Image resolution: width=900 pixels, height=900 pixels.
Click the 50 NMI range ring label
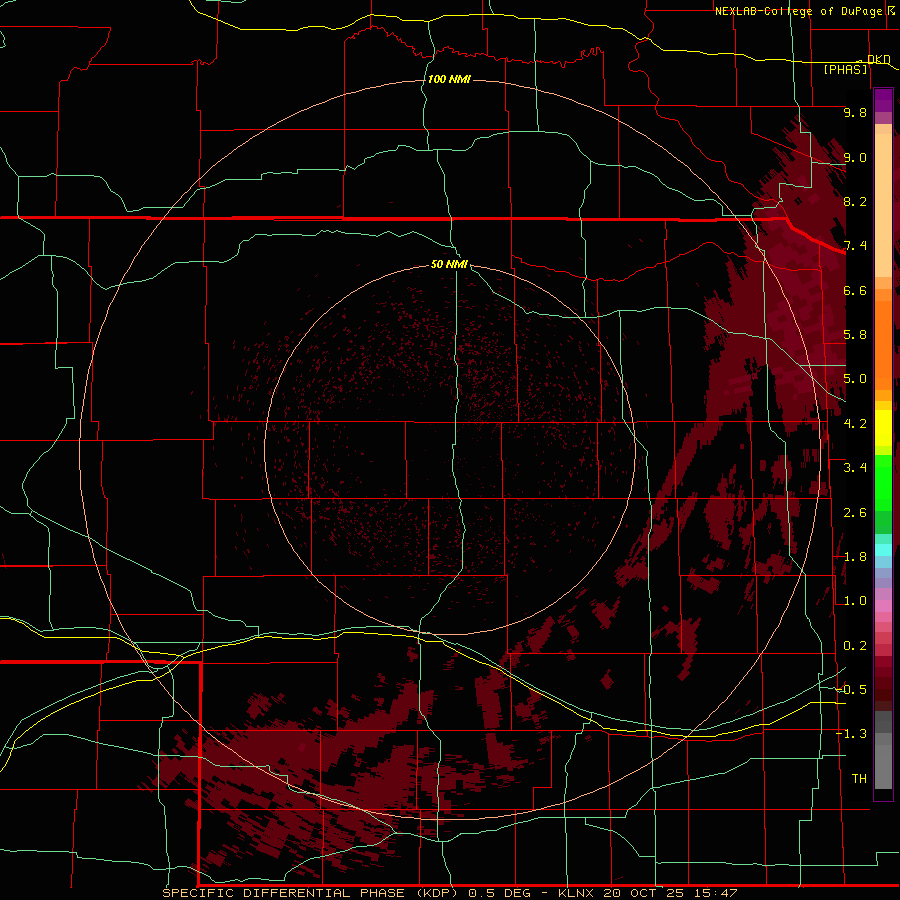(449, 264)
